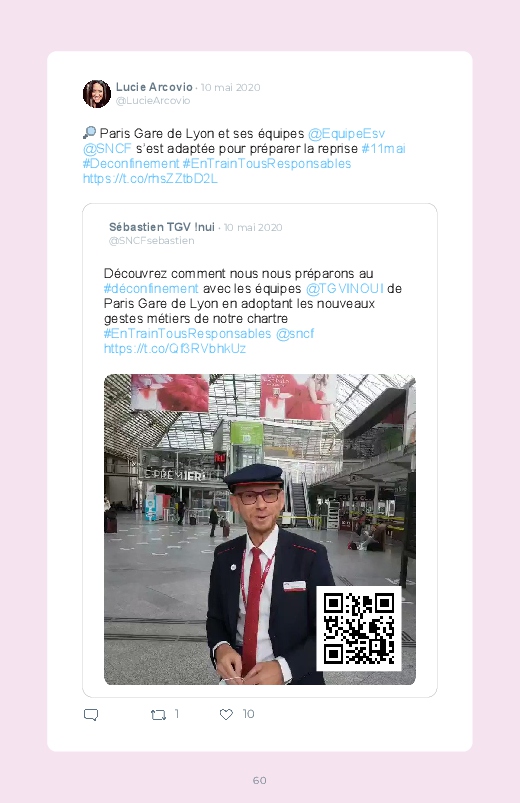This screenshot has width=520, height=803.
Task: Open the @SNCF mention link
Action: (107, 149)
